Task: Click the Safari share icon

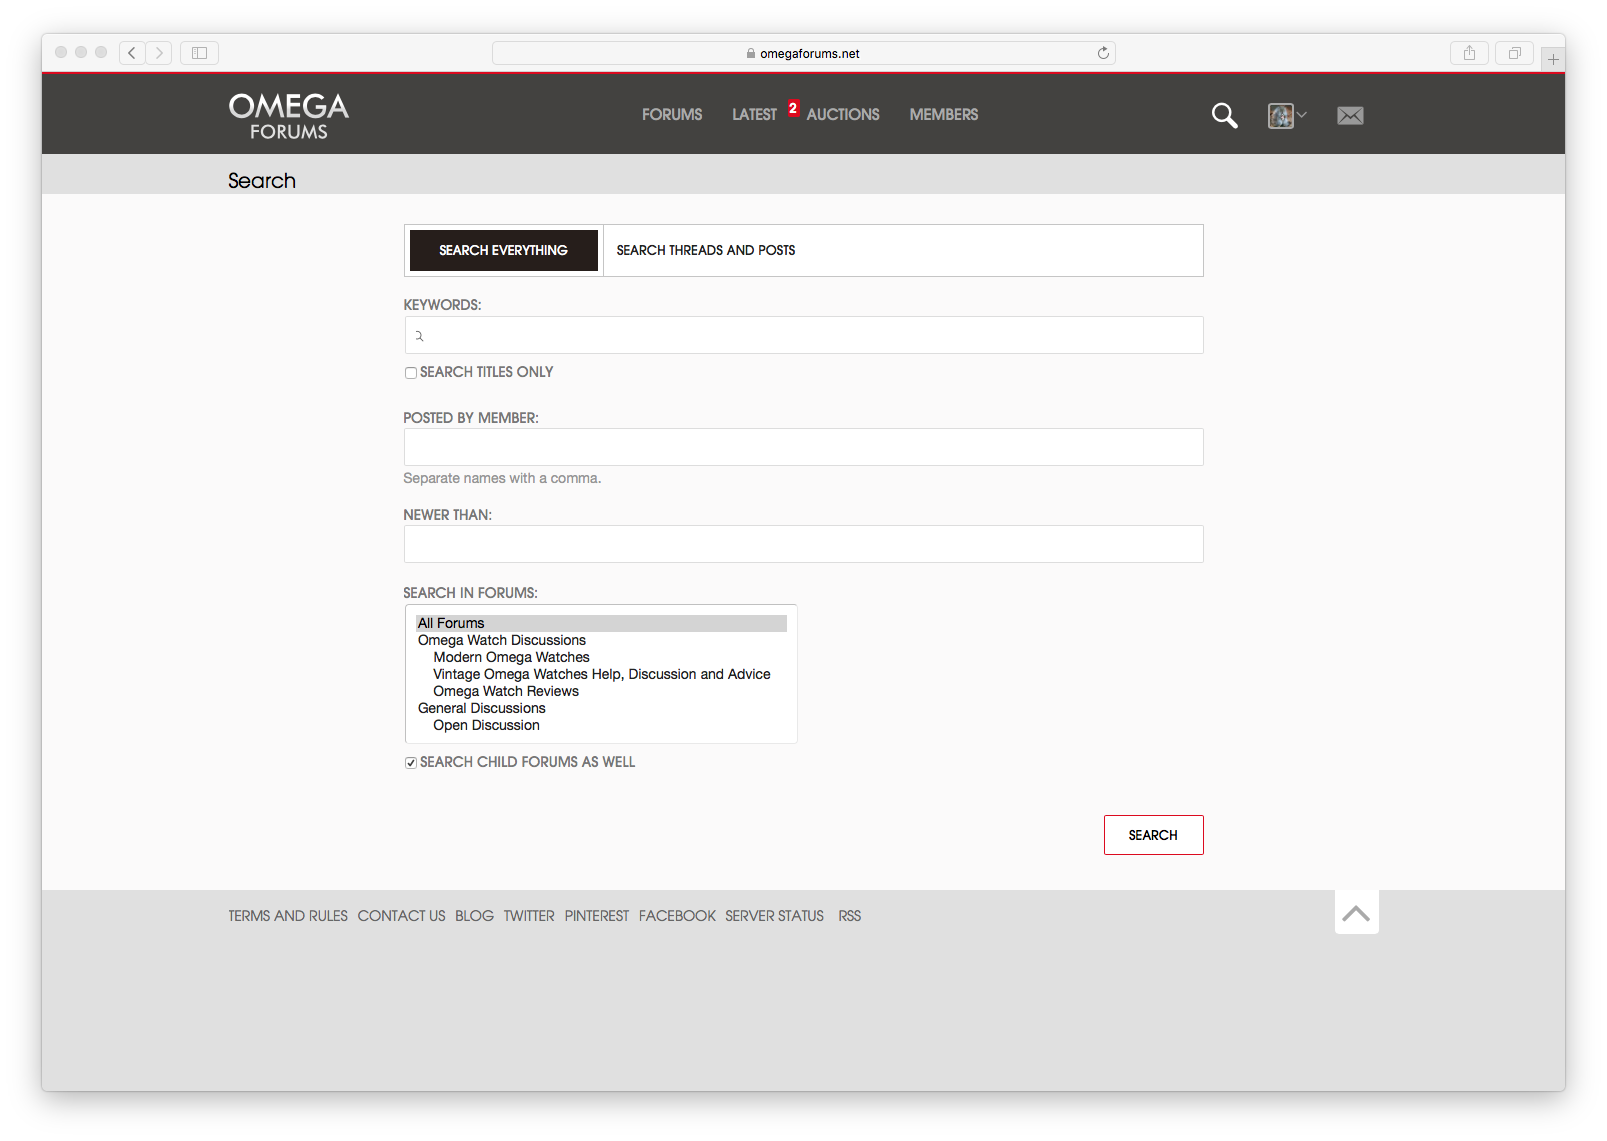Action: (1469, 53)
